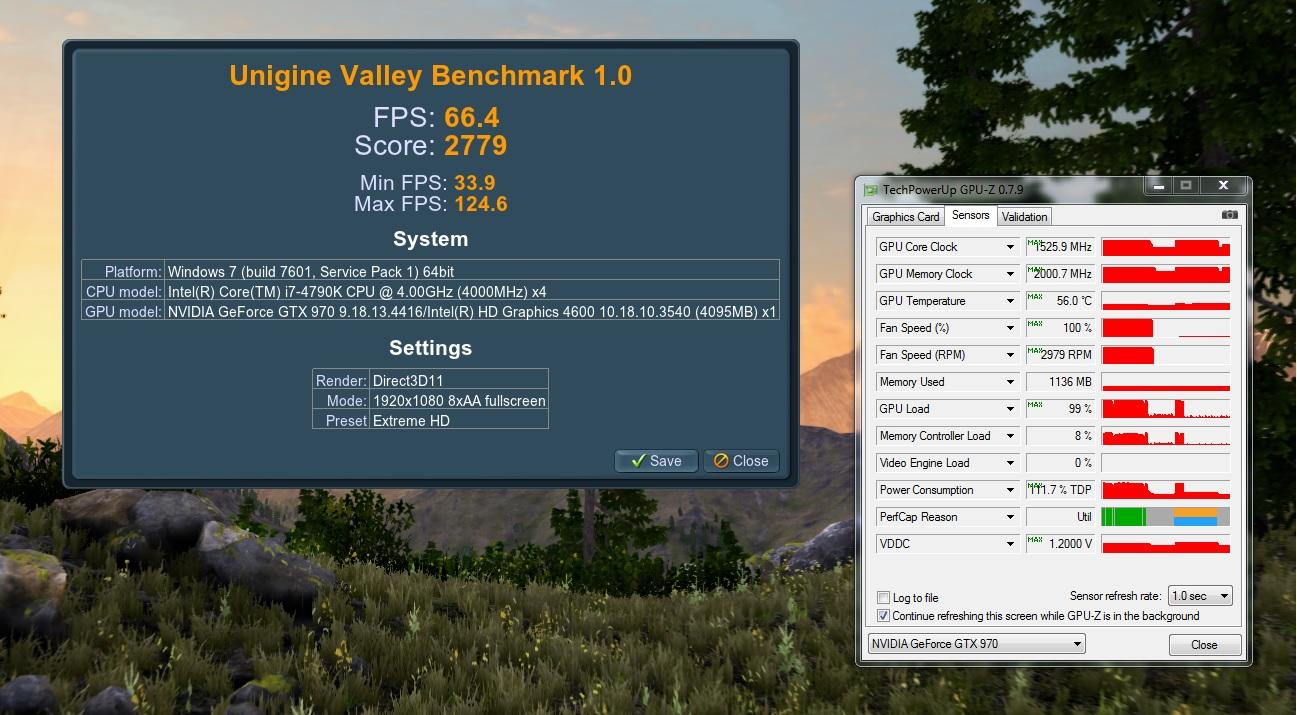Click the Memory Used 1136 MB value
The image size is (1297, 715).
1061,382
